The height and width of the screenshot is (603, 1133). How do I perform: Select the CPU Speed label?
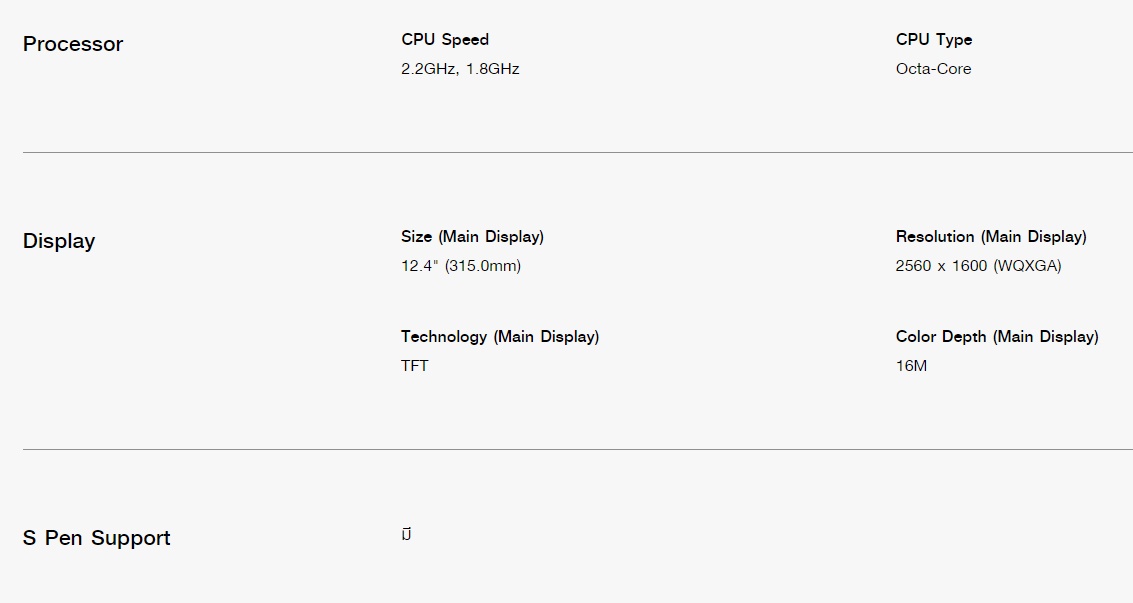point(445,40)
